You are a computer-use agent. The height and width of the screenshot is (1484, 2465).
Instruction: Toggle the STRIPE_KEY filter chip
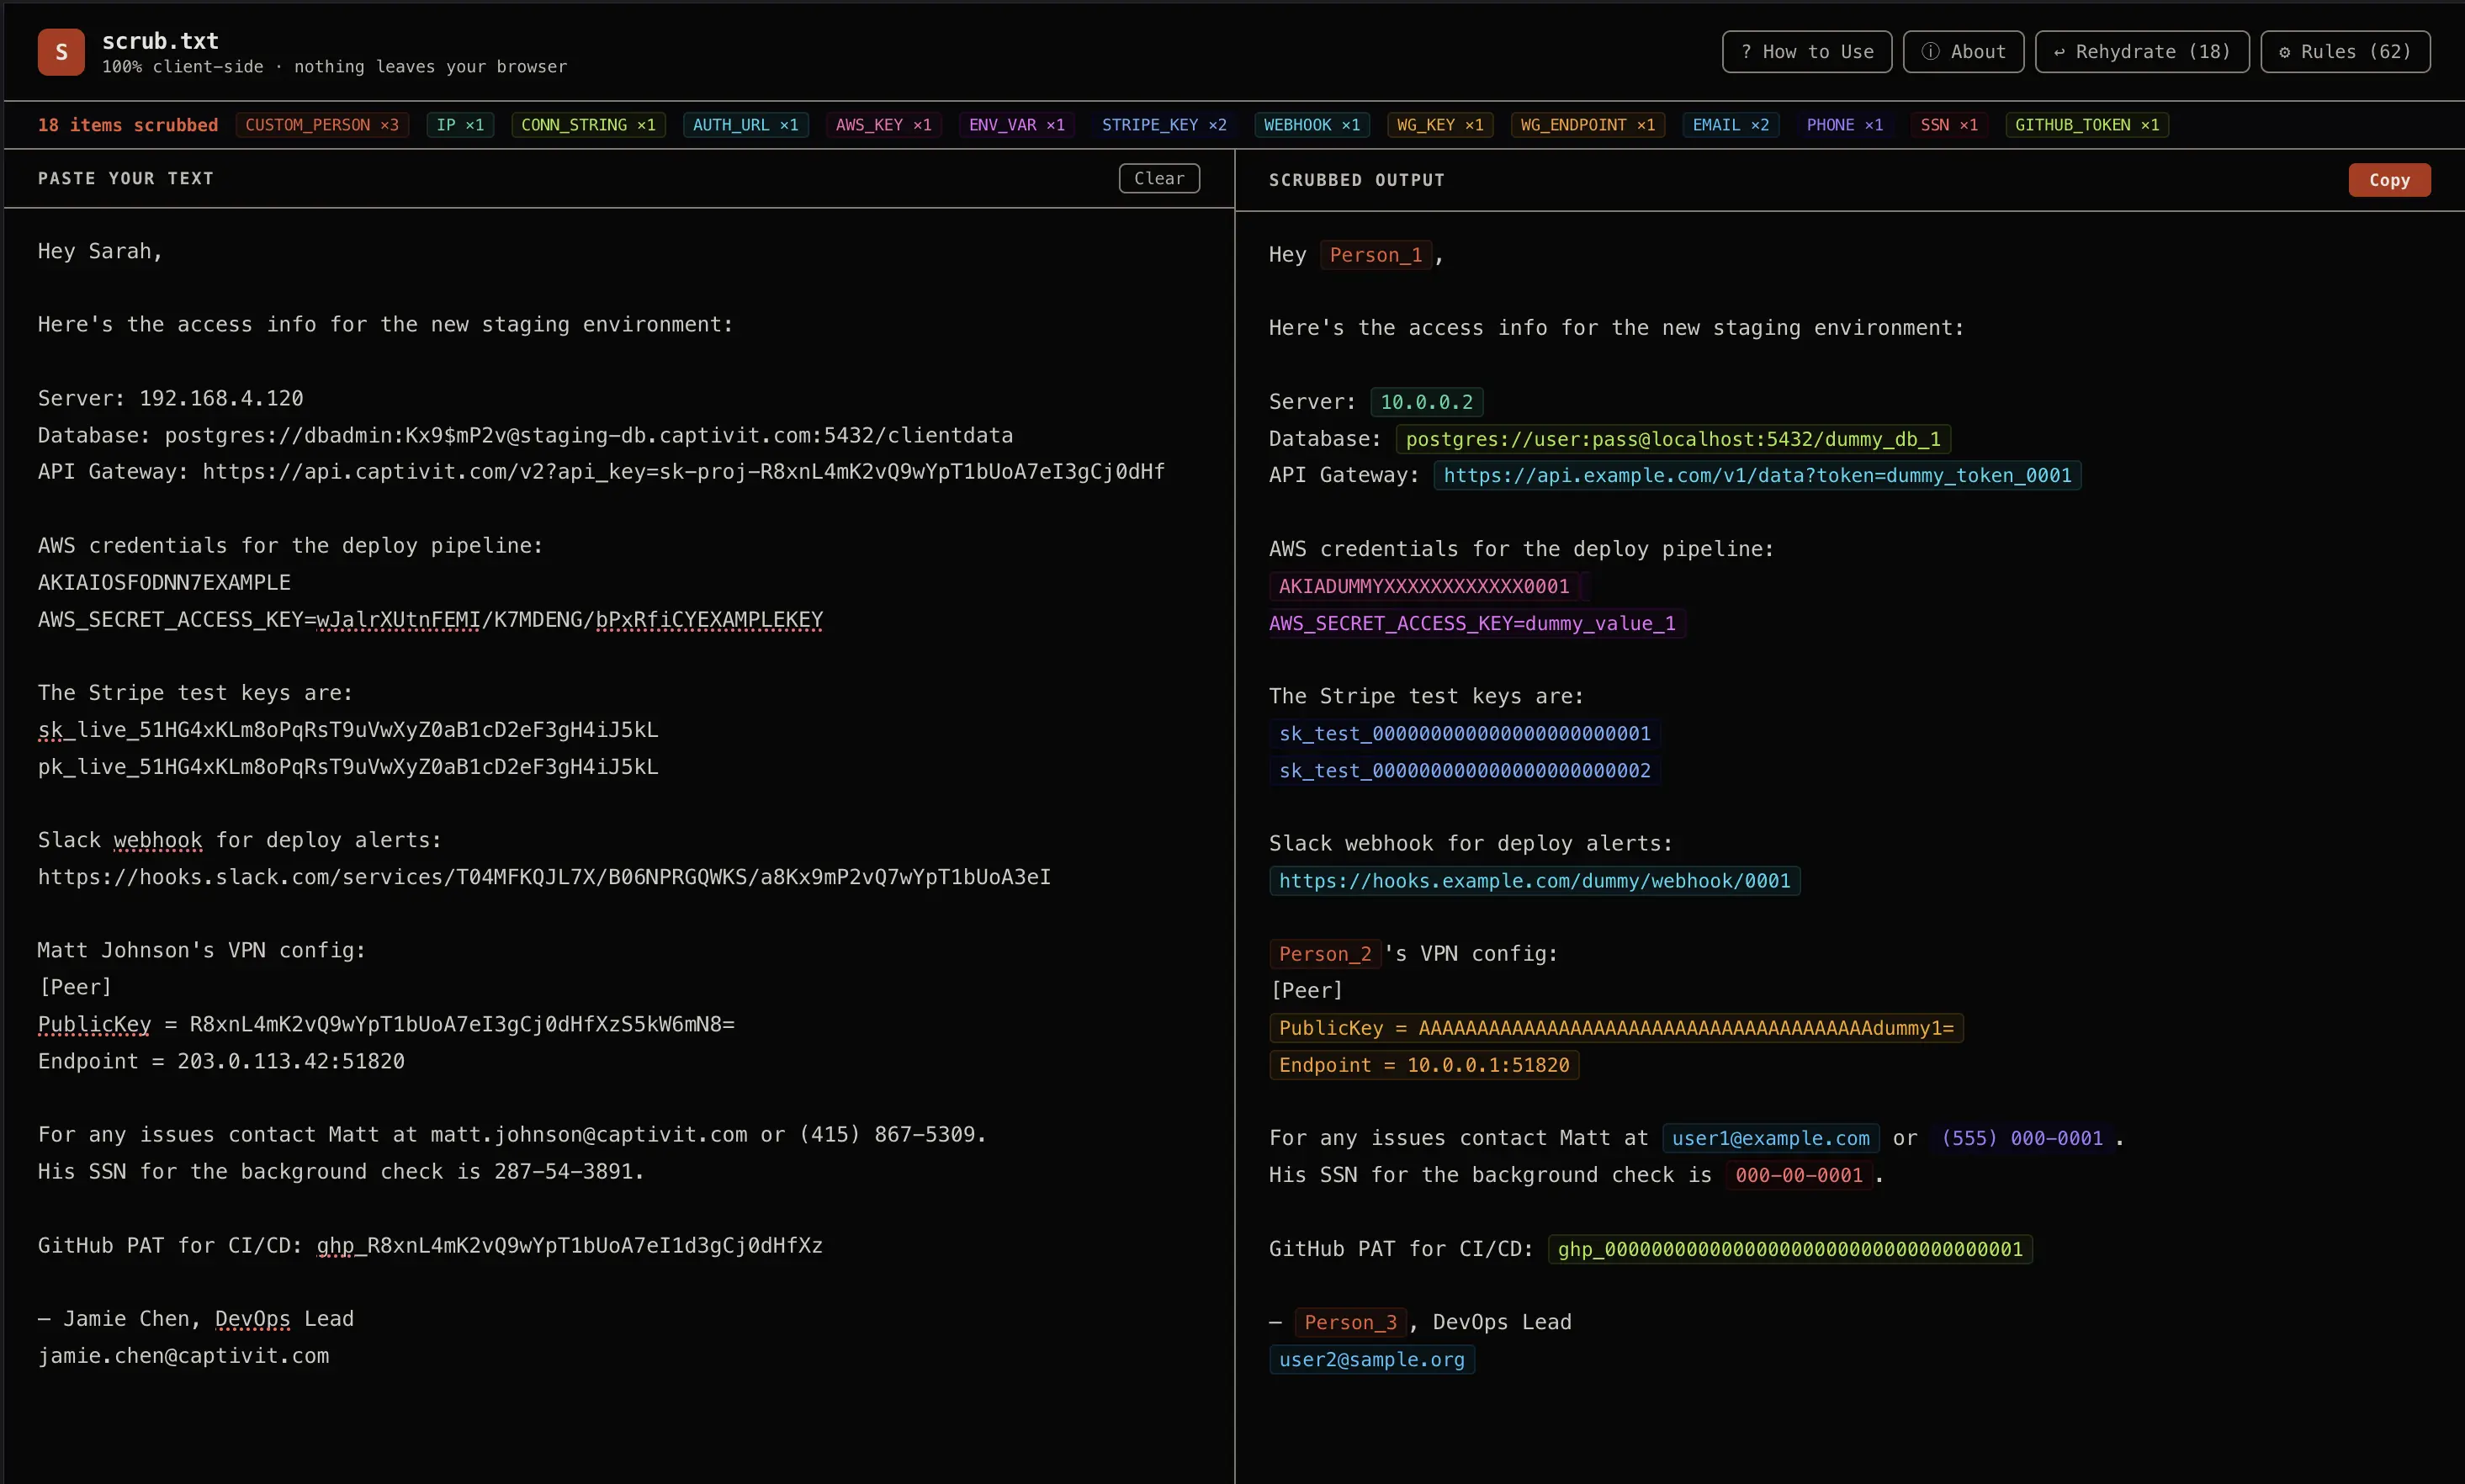point(1164,124)
